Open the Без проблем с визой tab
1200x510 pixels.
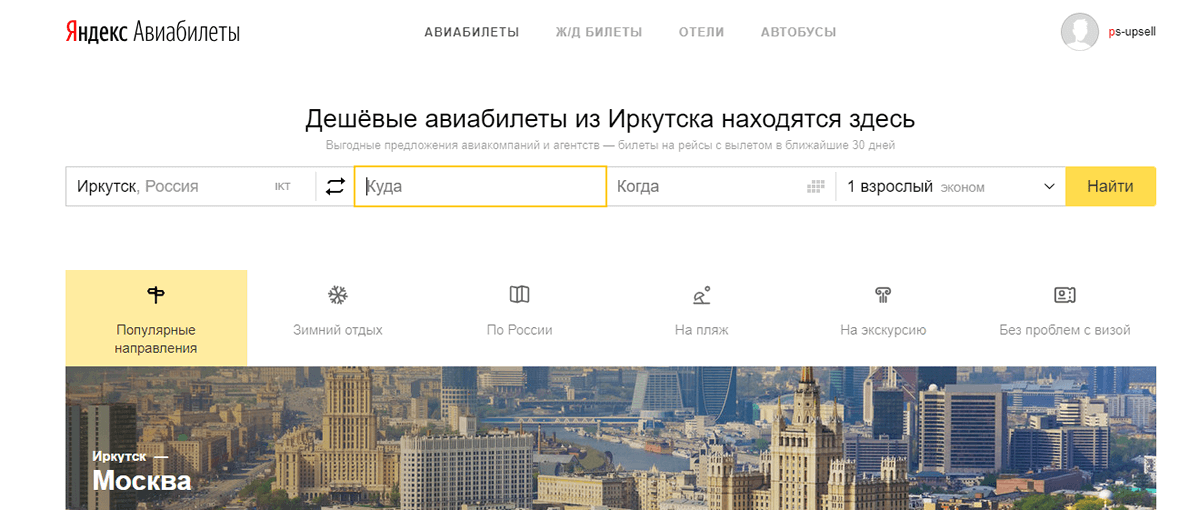coord(1065,318)
